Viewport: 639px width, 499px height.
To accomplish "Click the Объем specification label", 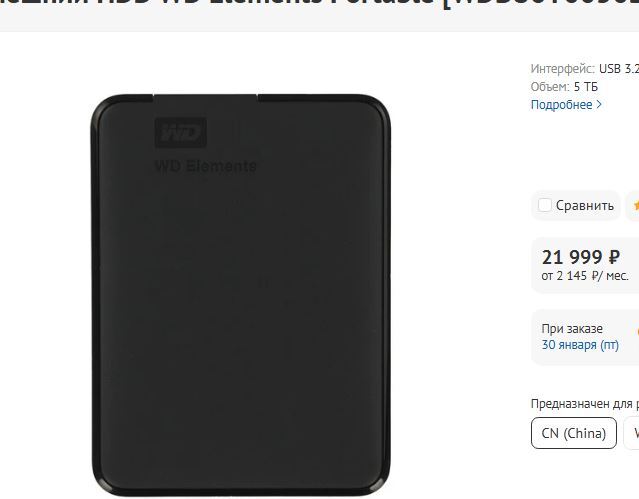I will 550,86.
